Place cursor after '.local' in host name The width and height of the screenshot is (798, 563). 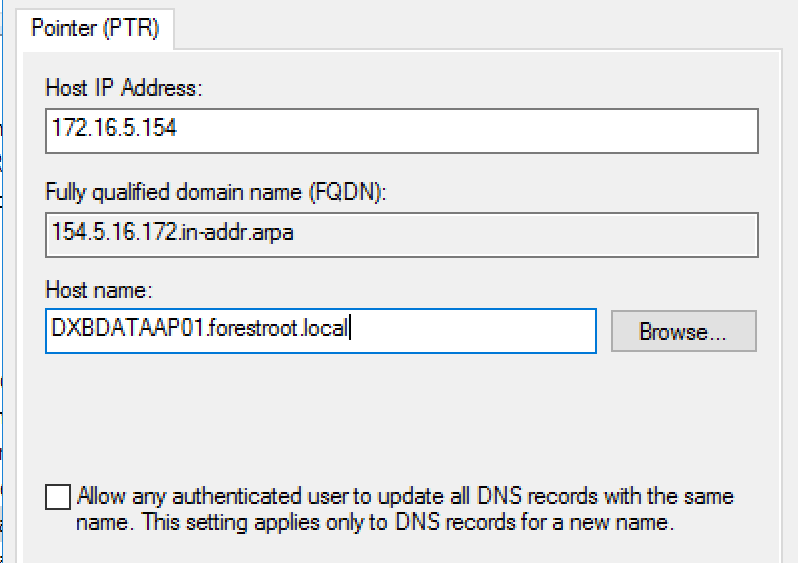point(350,328)
